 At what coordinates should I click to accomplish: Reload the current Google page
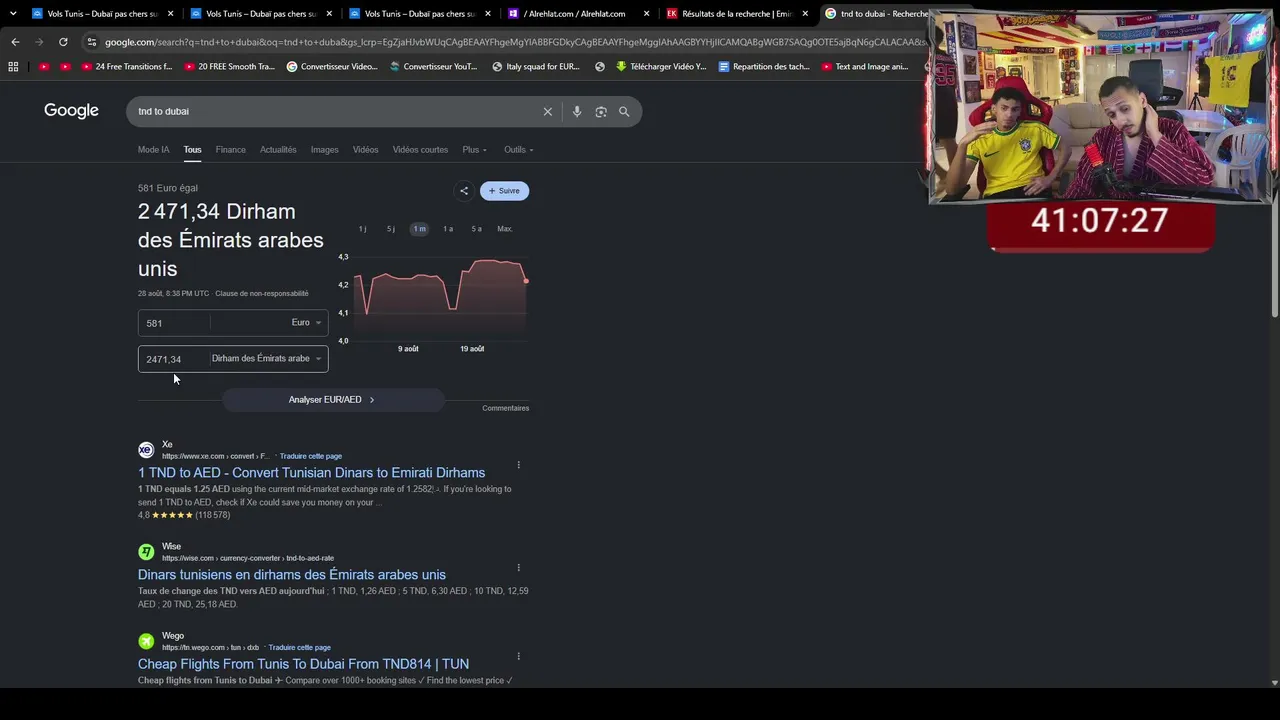[63, 42]
